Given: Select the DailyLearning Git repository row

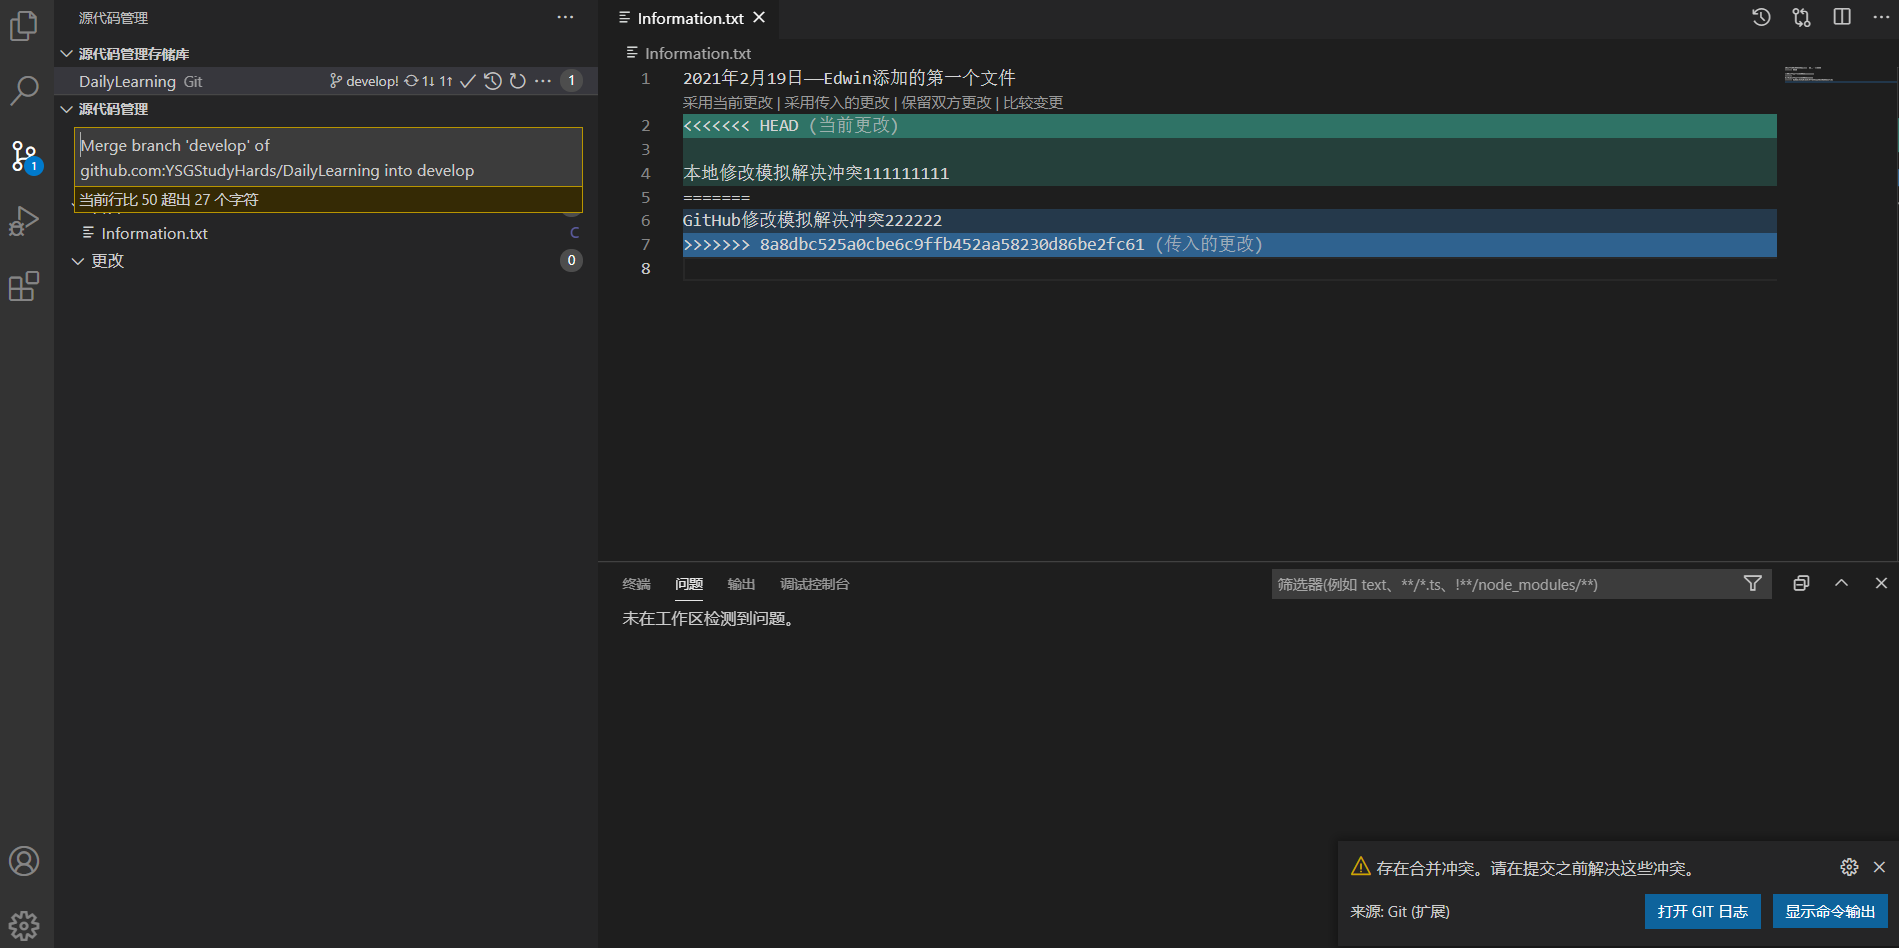Looking at the screenshot, I should 326,81.
